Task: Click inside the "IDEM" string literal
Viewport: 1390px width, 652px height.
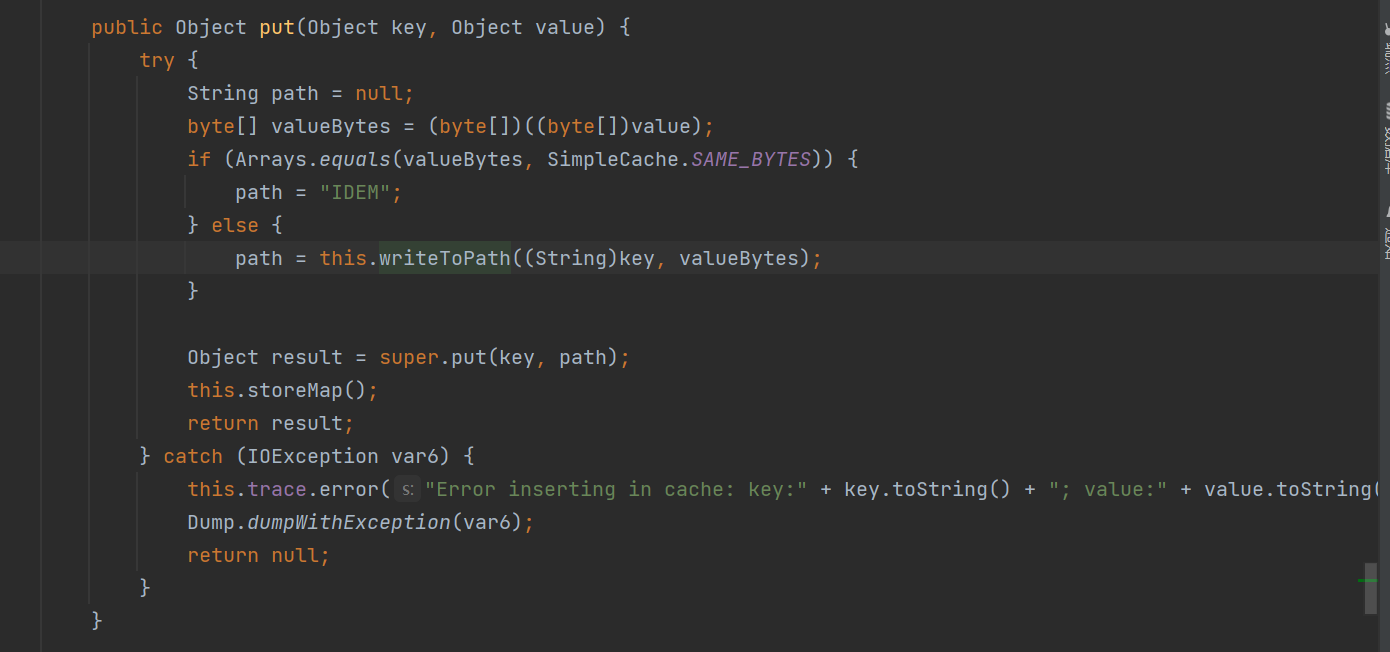Action: 355,192
